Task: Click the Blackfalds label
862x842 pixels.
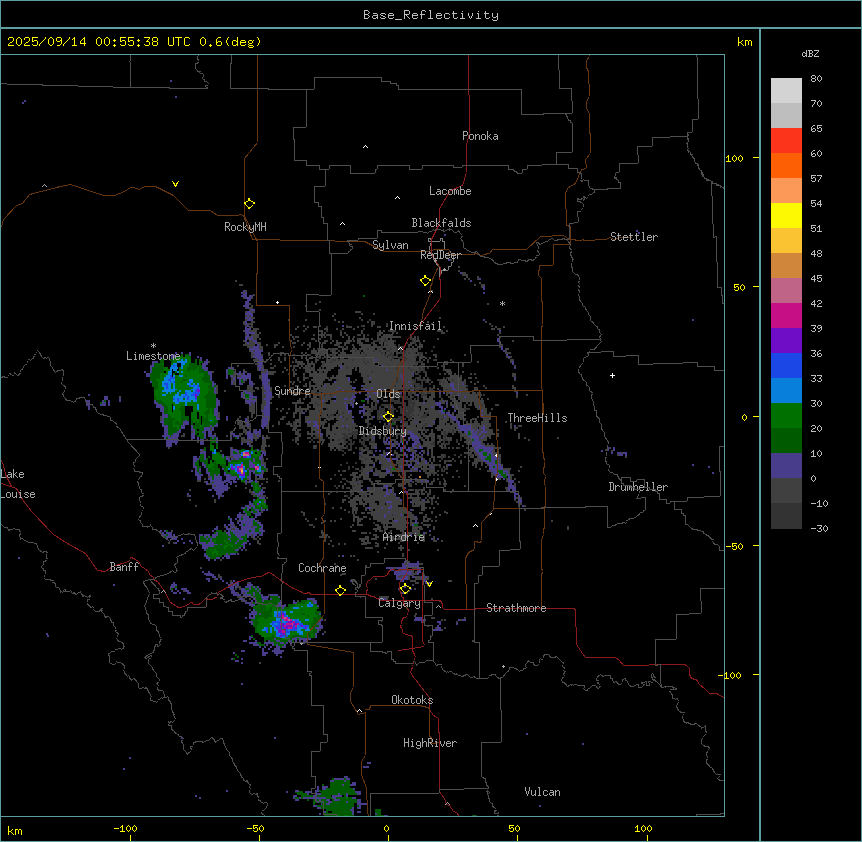Action: point(441,223)
